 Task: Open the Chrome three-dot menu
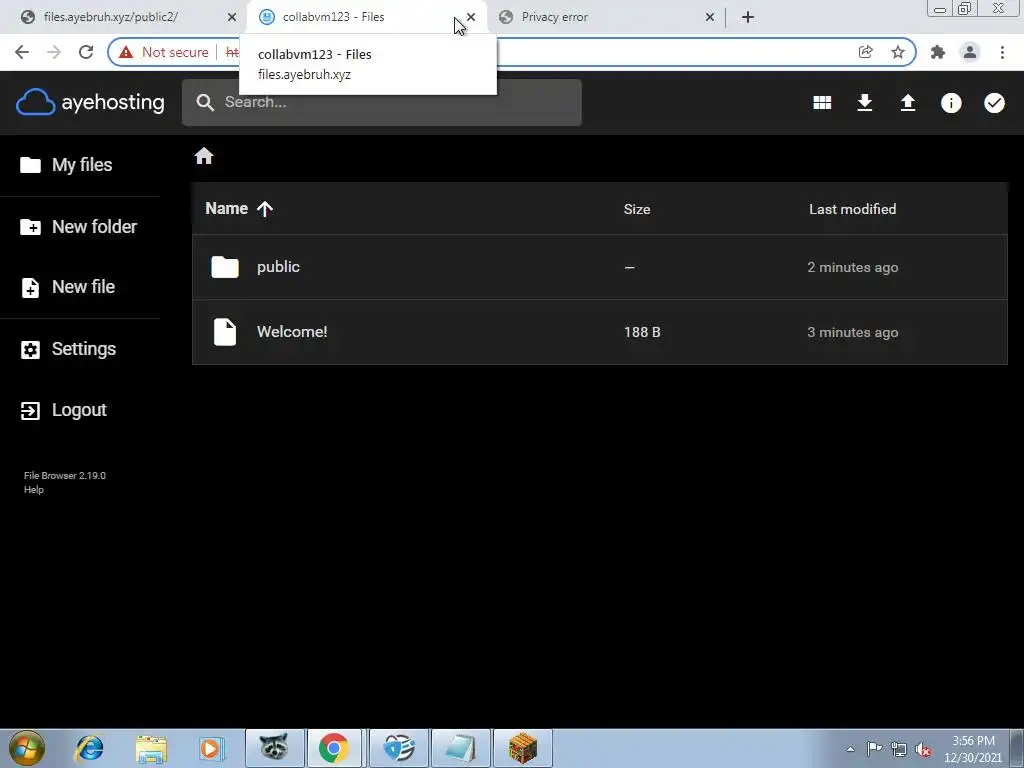coord(1002,52)
